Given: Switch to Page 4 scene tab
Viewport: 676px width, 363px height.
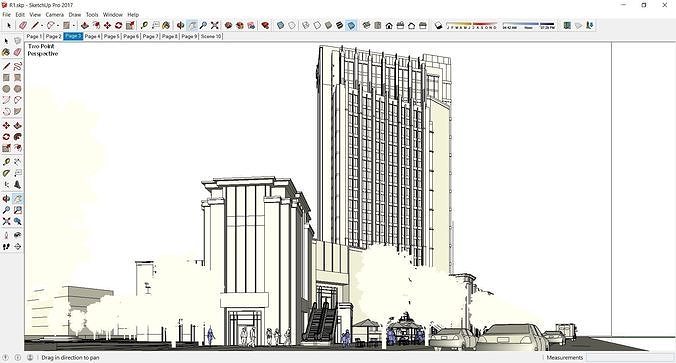Looking at the screenshot, I should pos(92,36).
